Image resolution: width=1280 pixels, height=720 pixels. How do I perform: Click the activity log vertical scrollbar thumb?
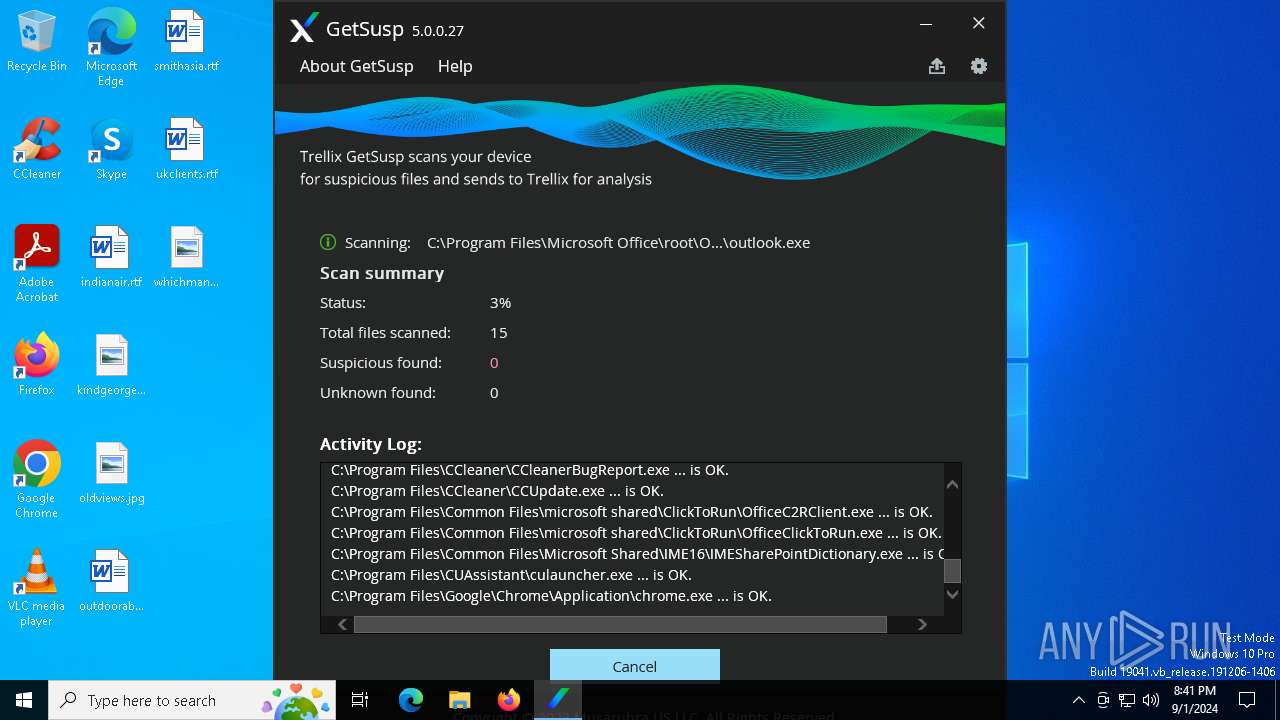point(953,571)
